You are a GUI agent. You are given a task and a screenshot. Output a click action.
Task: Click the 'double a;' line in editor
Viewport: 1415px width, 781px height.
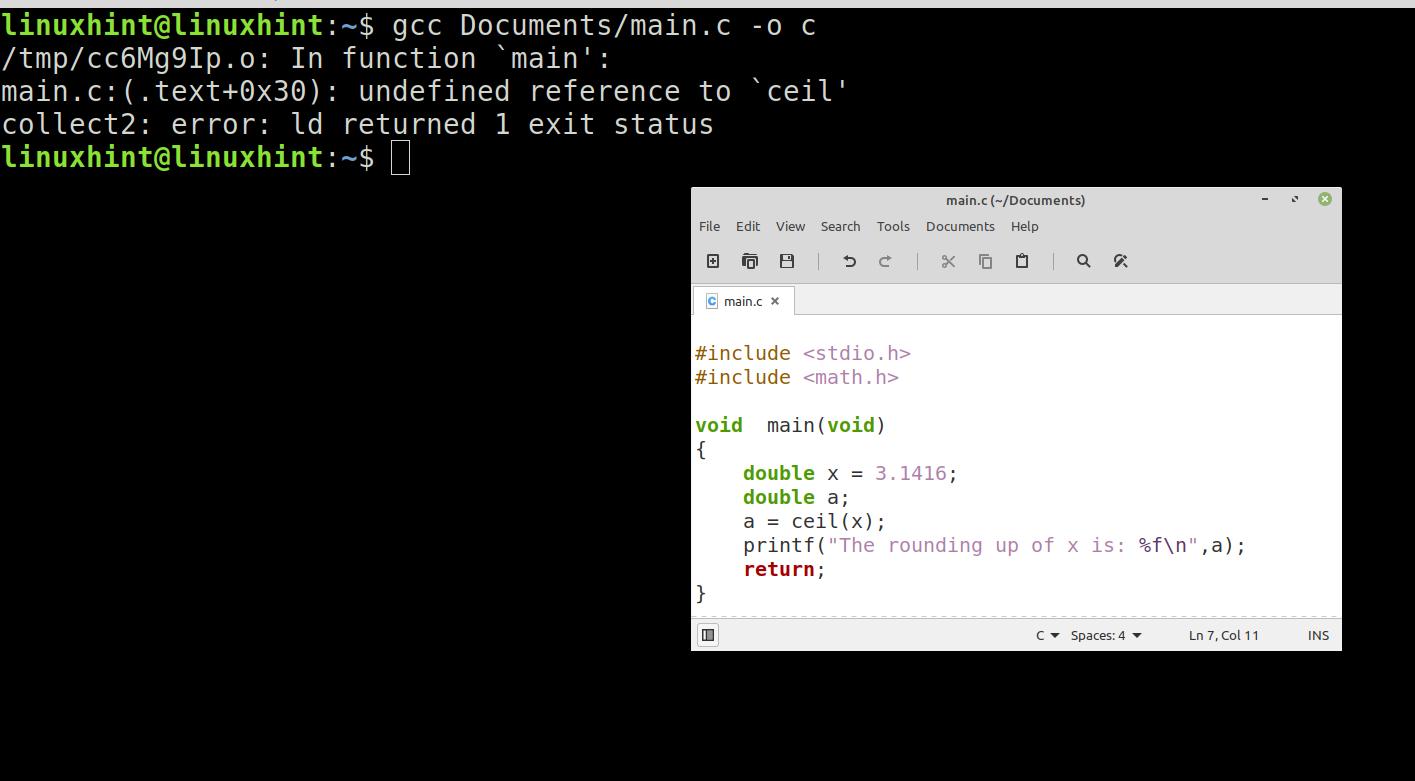[796, 497]
